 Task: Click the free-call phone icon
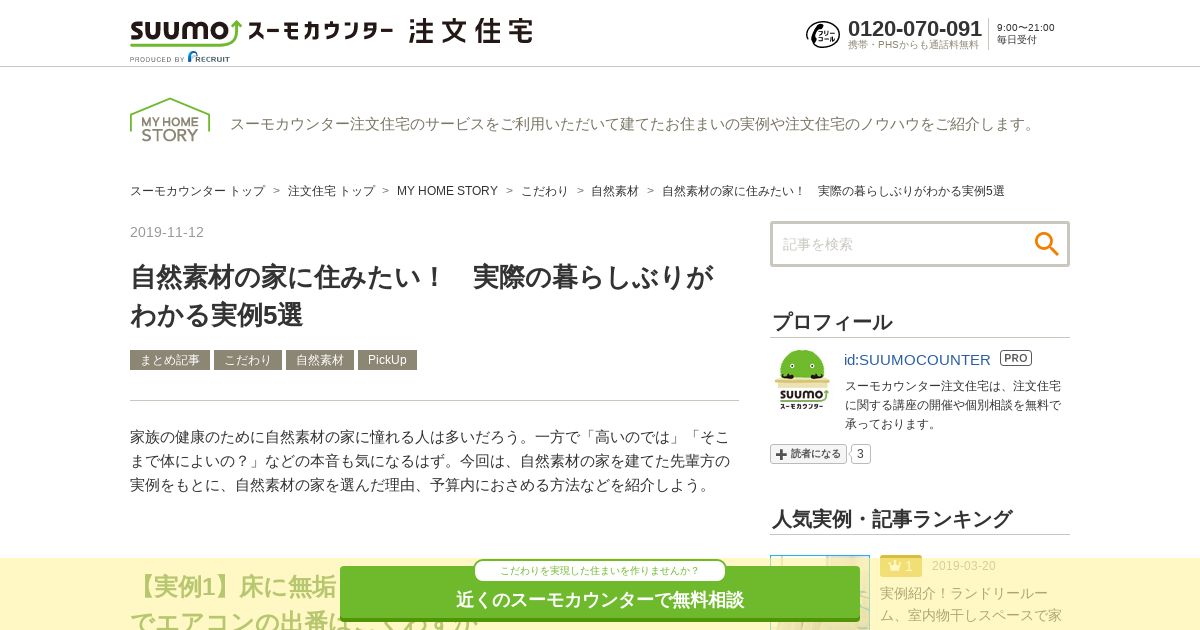[x=823, y=34]
